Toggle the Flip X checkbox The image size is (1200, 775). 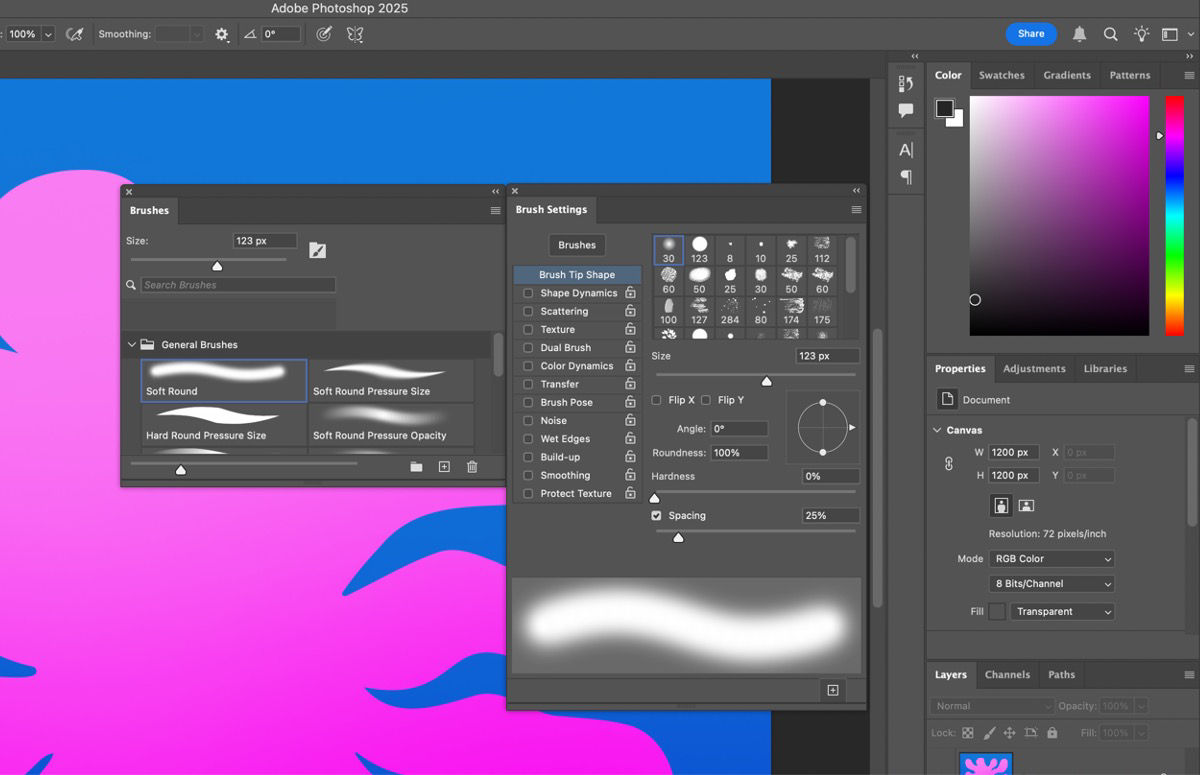[656, 400]
